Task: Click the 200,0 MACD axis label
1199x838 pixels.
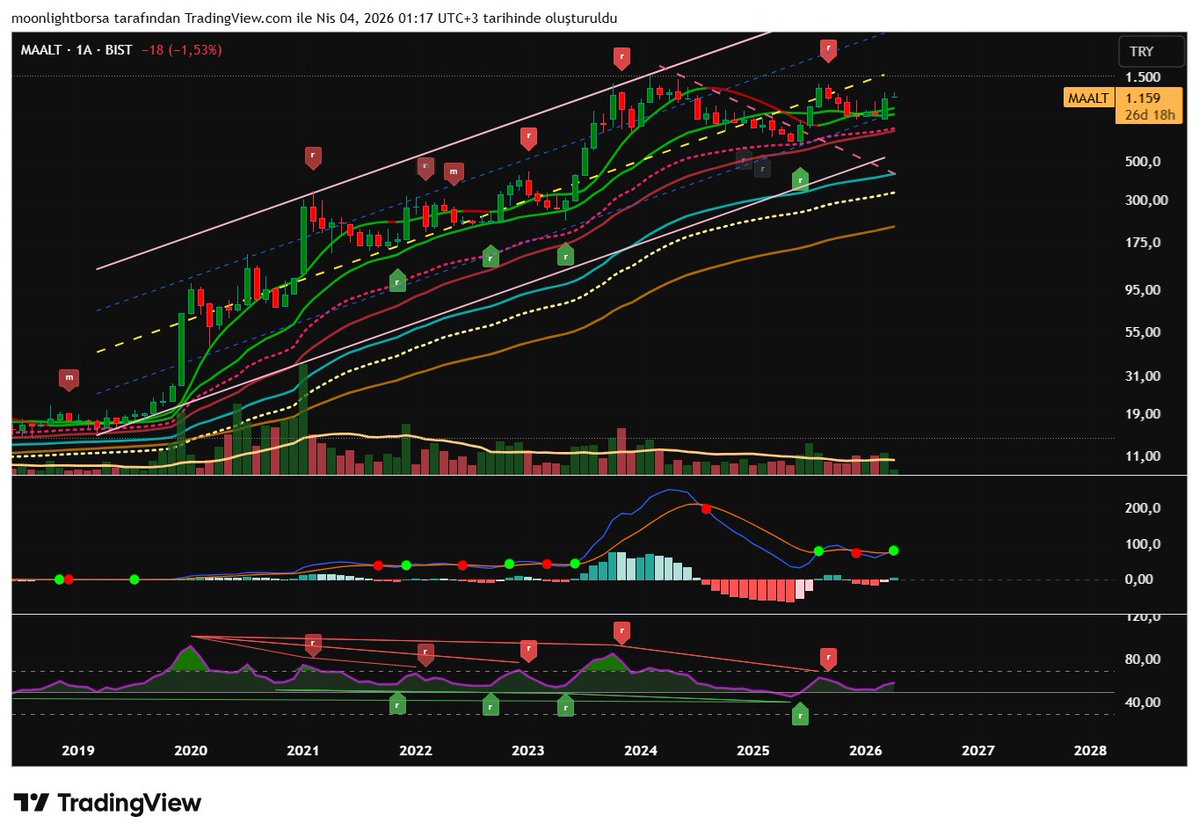Action: point(1142,508)
